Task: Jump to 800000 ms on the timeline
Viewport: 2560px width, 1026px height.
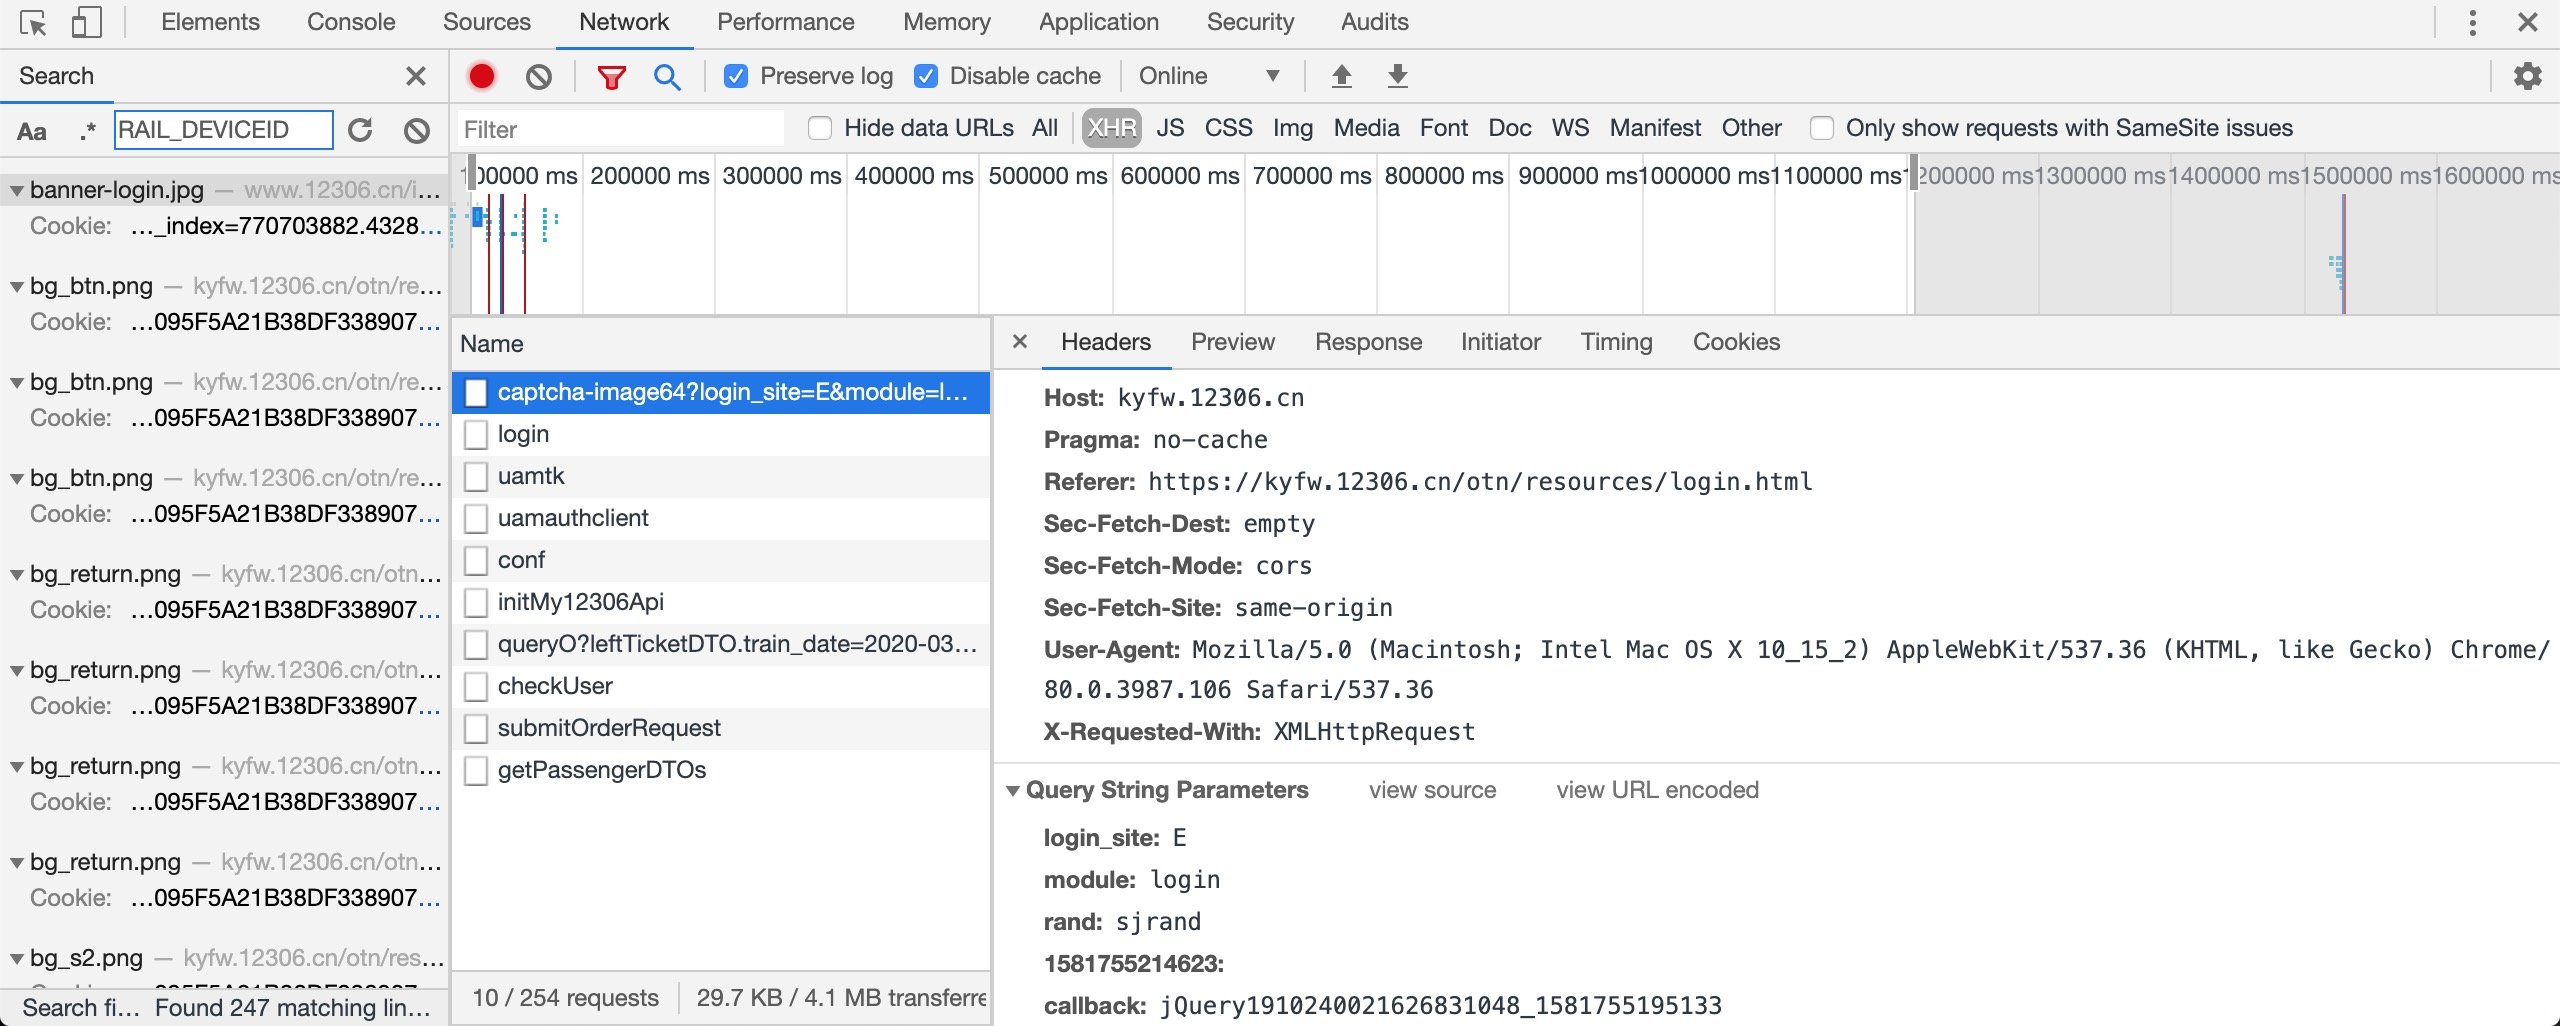Action: 1441,175
